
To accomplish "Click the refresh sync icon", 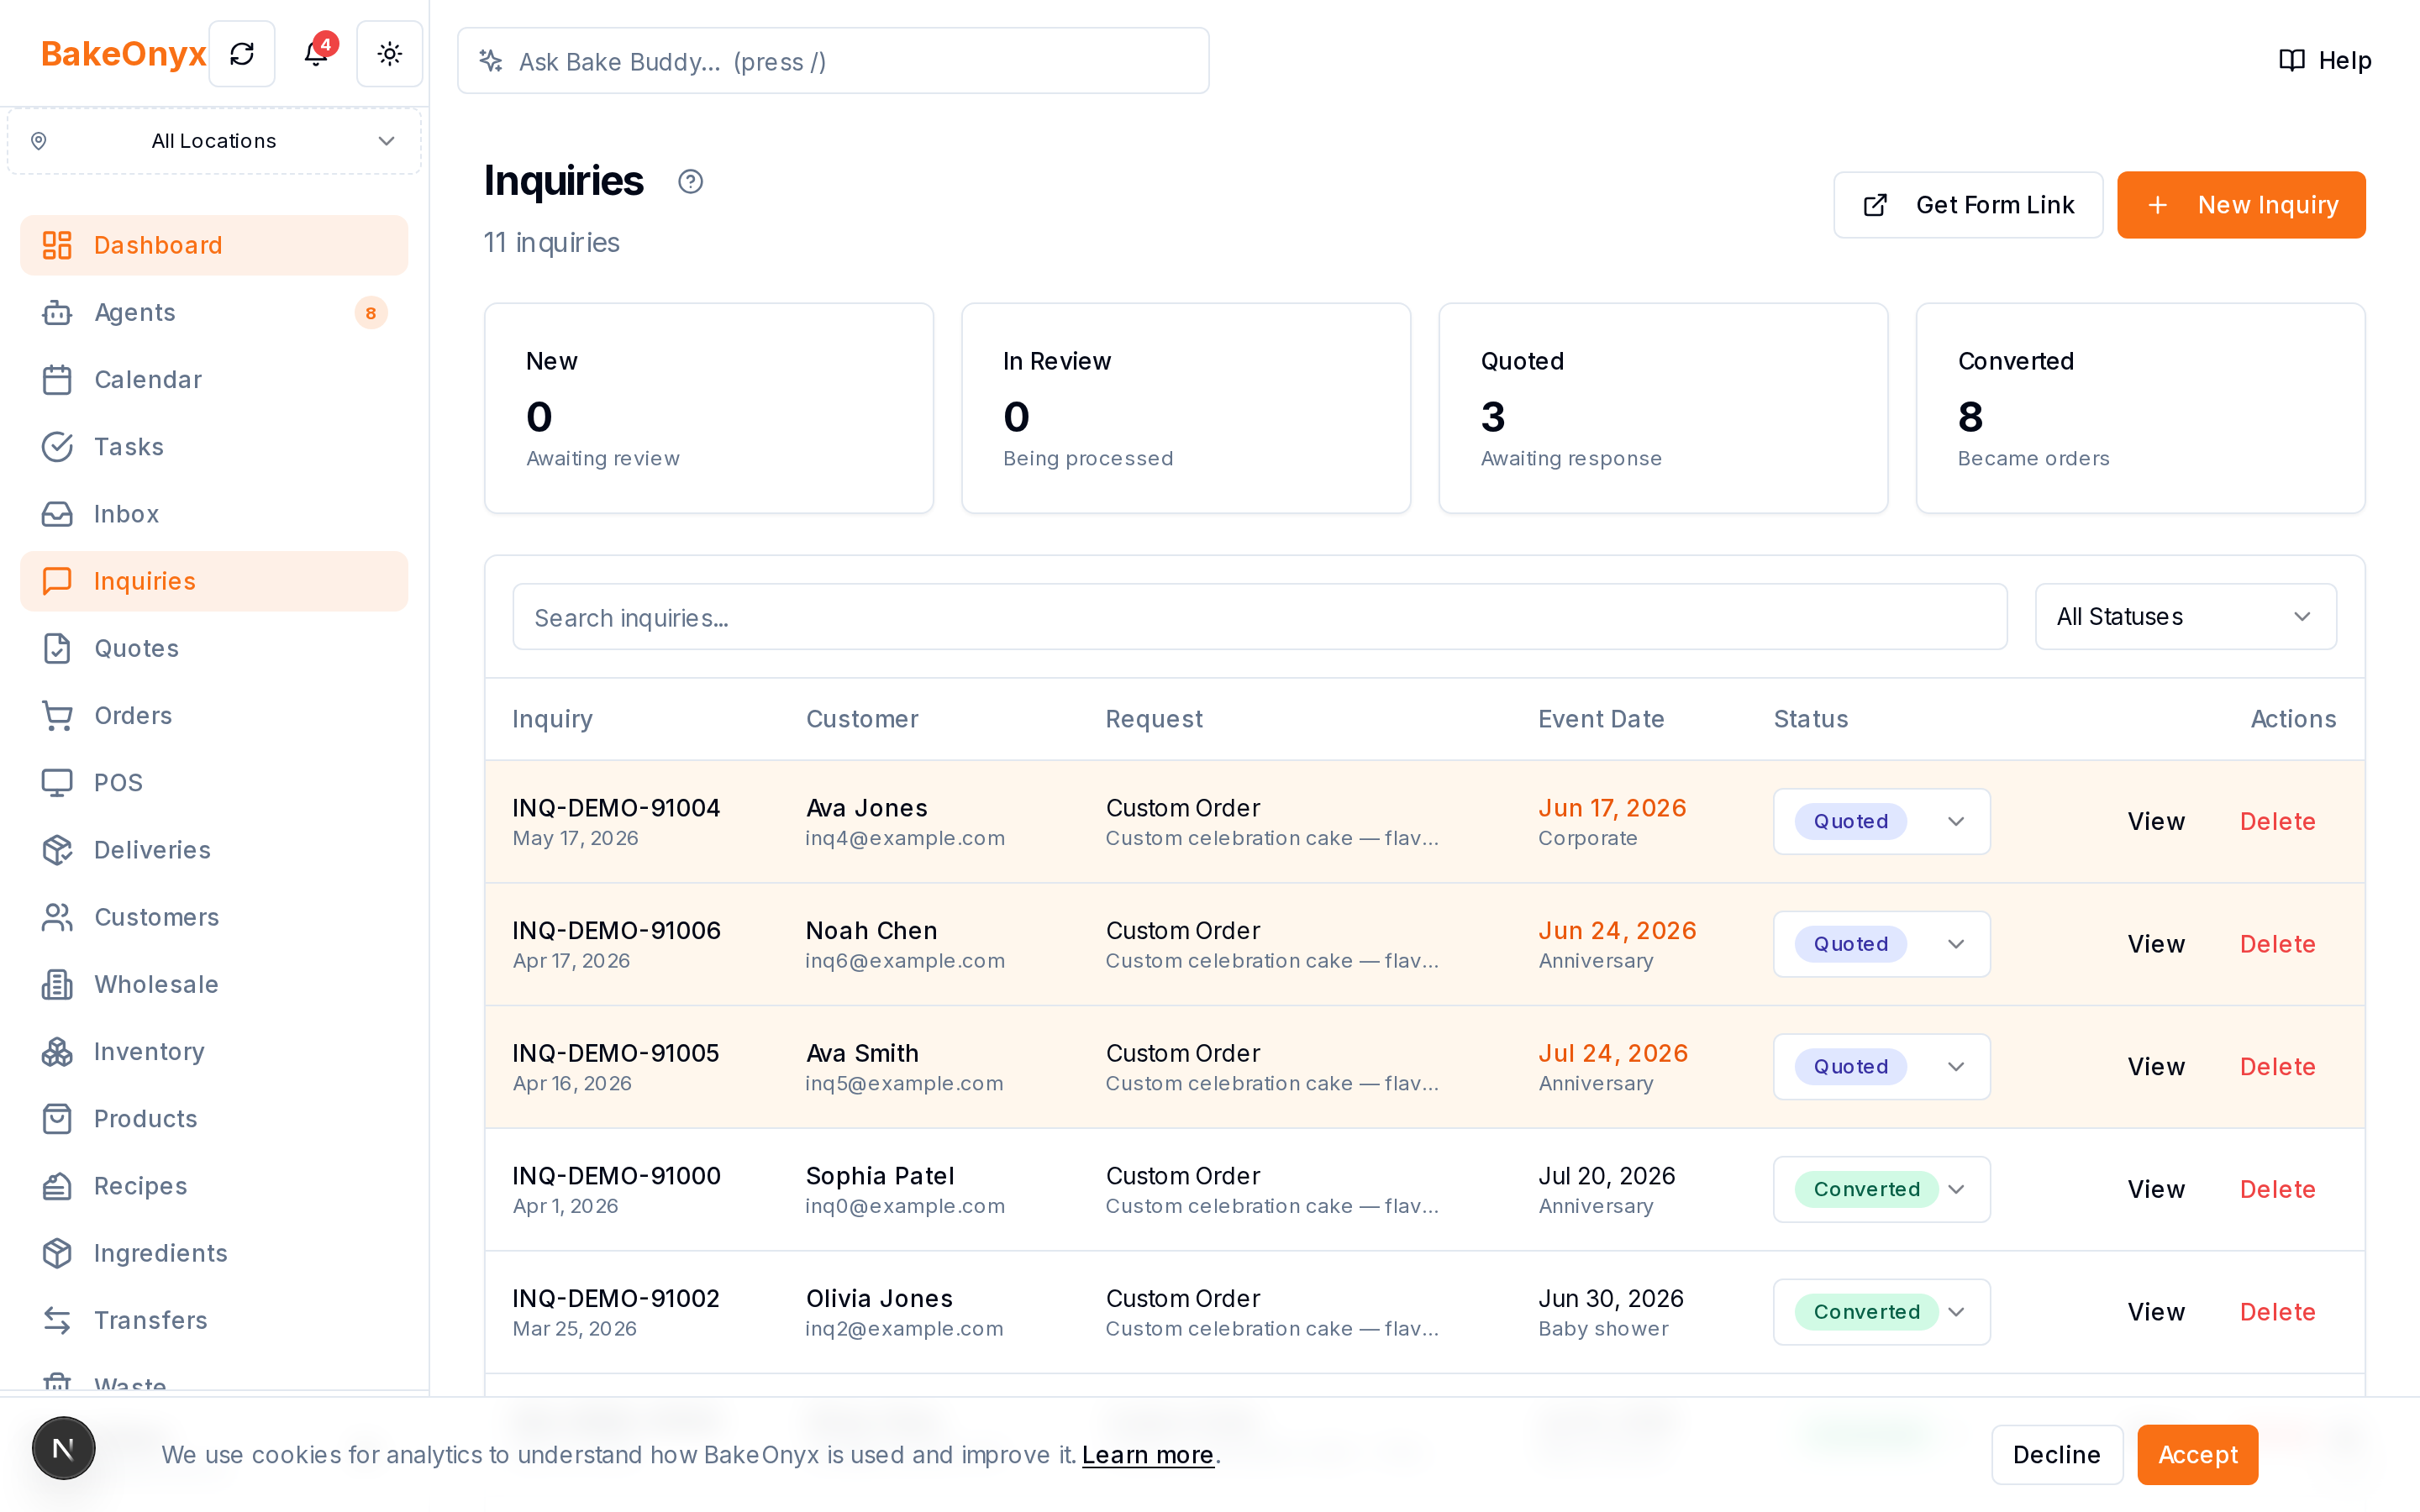I will [242, 54].
